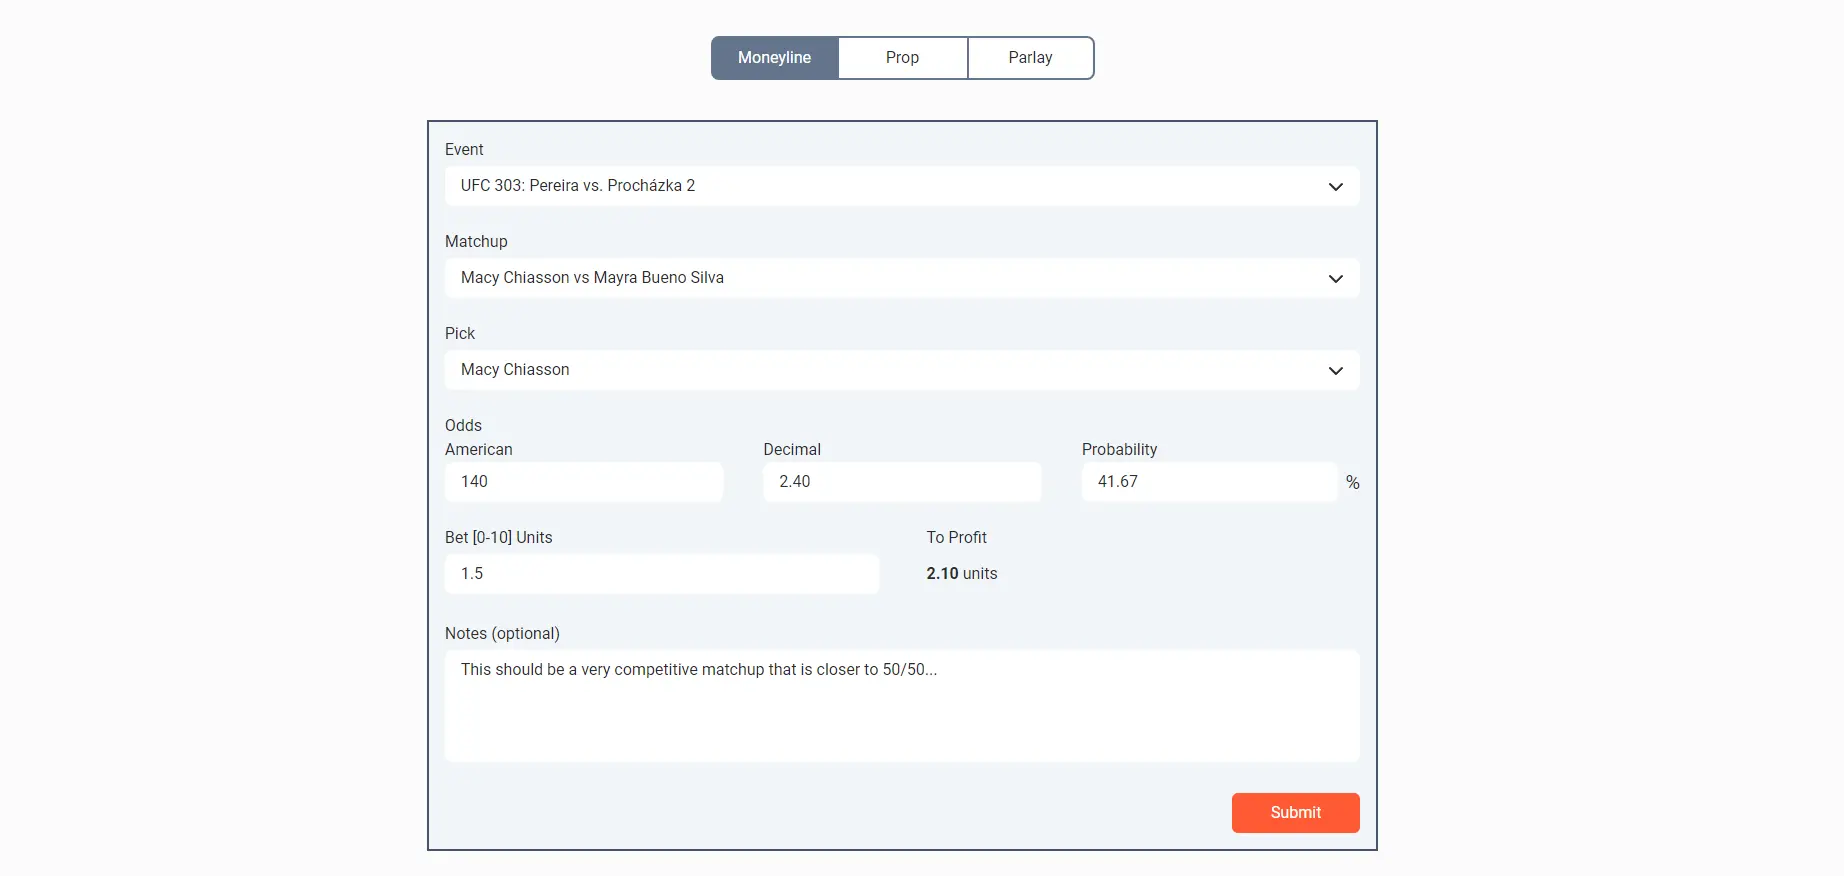Click the "Bet [0-10] Units" label
The image size is (1844, 876).
(x=498, y=538)
